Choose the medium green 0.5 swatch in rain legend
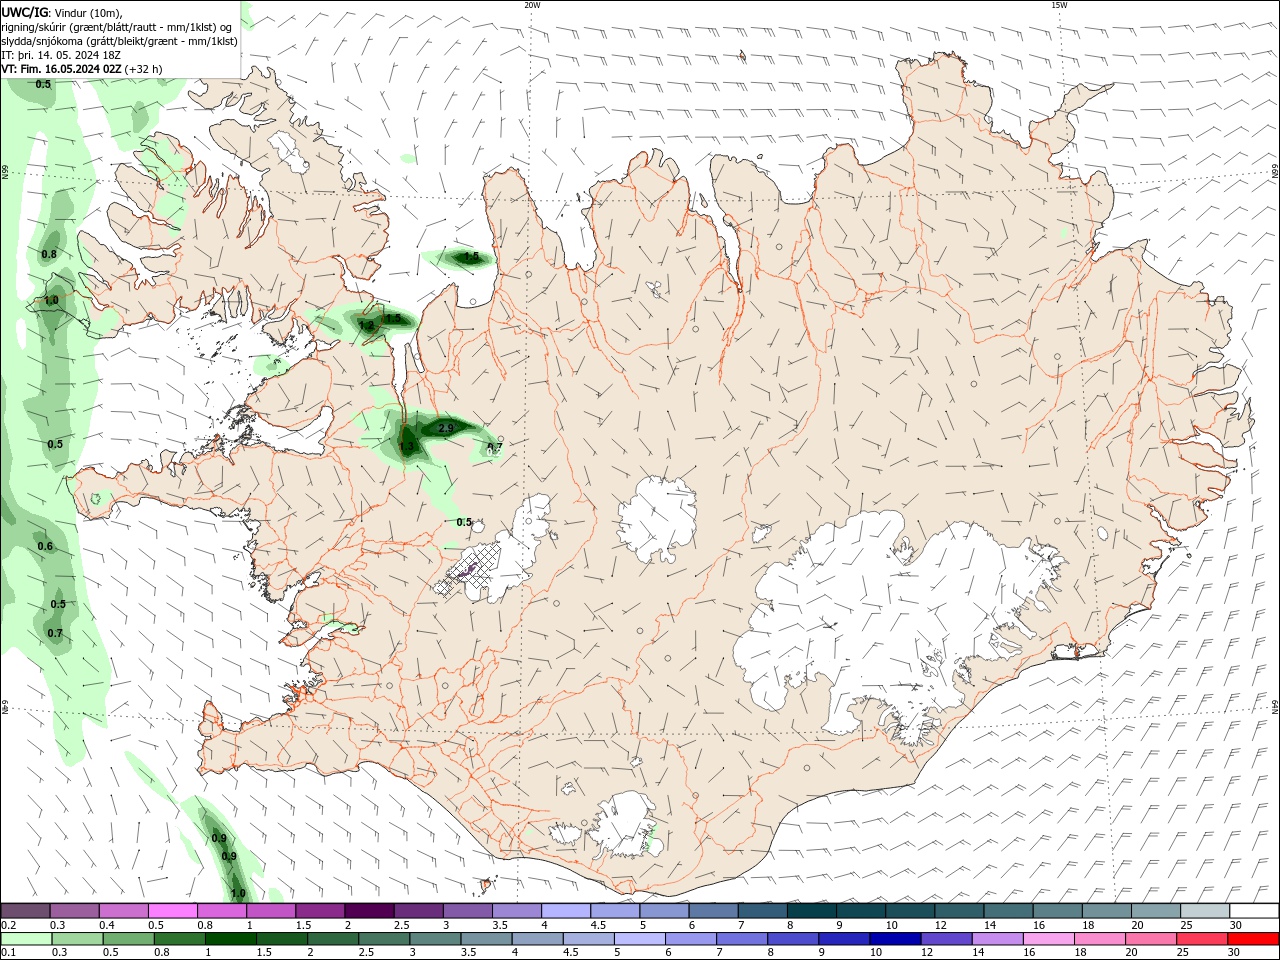1280x960 pixels. point(128,939)
